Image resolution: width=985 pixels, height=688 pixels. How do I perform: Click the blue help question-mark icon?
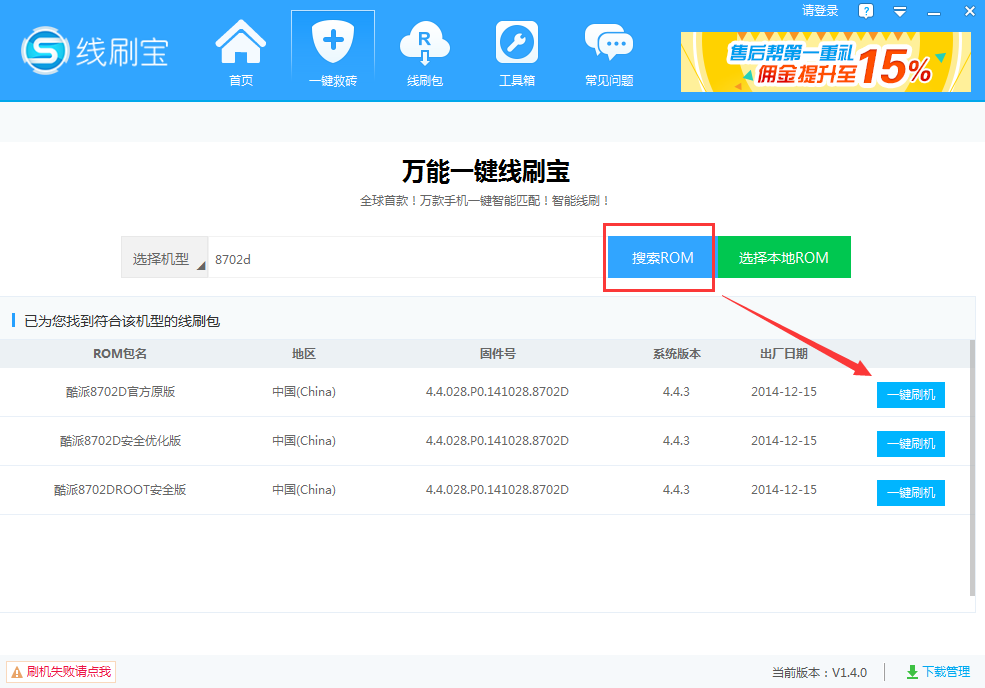pyautogui.click(x=866, y=11)
